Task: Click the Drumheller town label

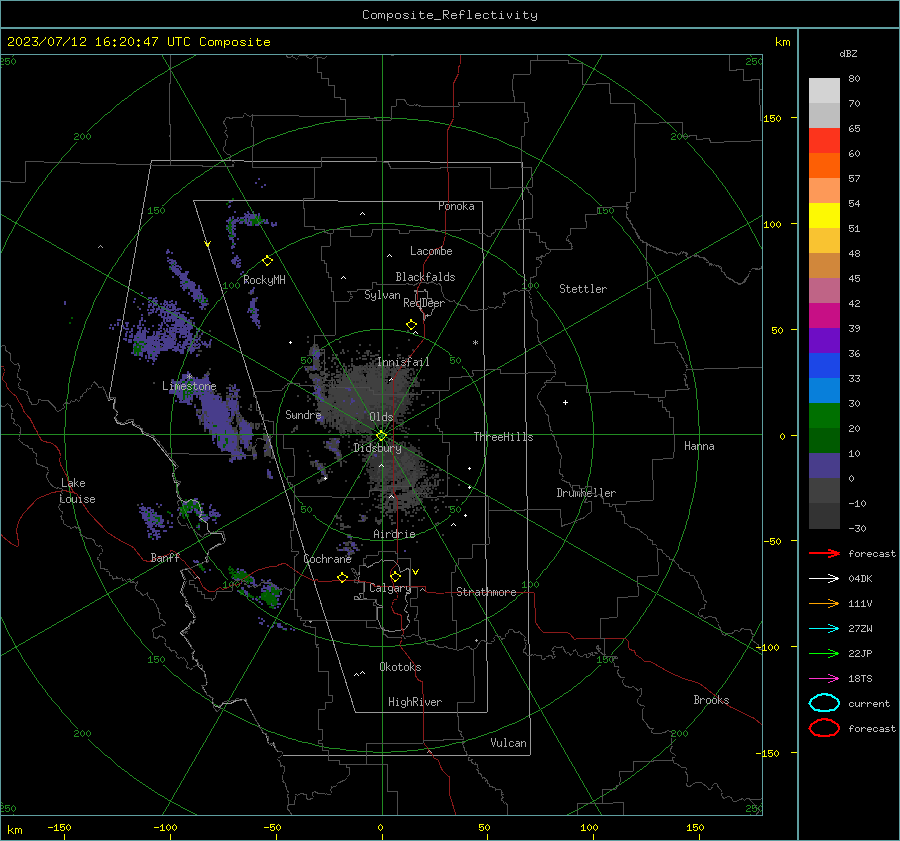Action: (586, 493)
